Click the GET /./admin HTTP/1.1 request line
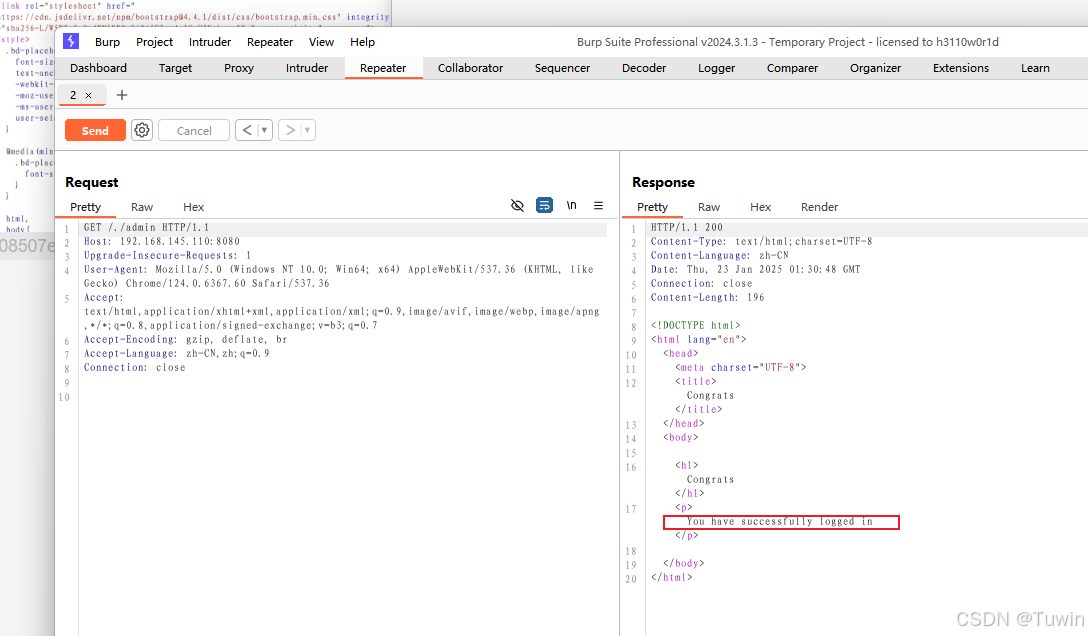Image resolution: width=1088 pixels, height=636 pixels. coord(146,227)
